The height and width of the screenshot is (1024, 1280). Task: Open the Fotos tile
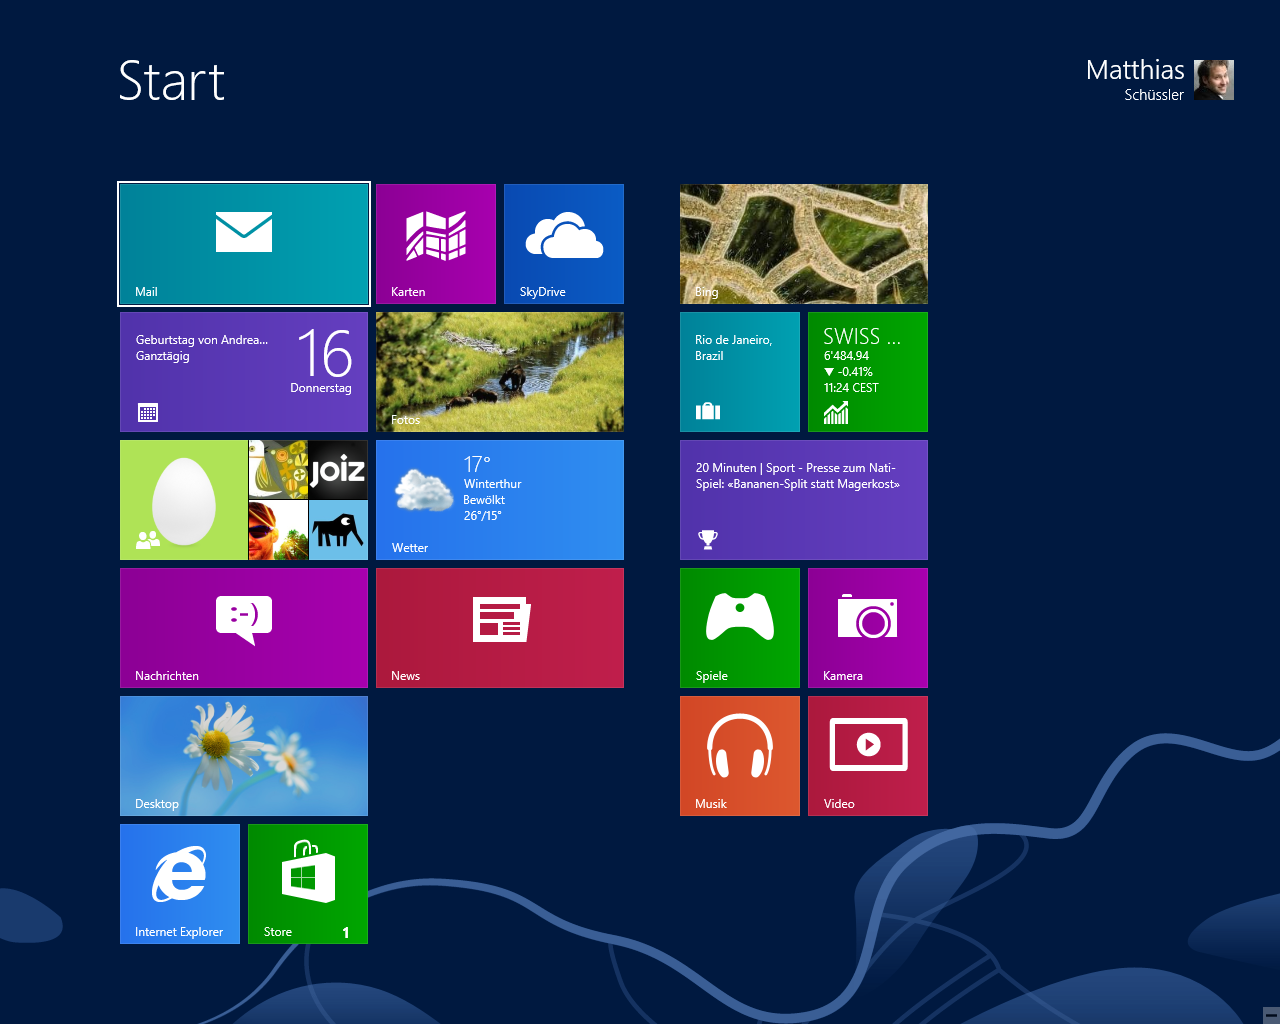(x=500, y=372)
